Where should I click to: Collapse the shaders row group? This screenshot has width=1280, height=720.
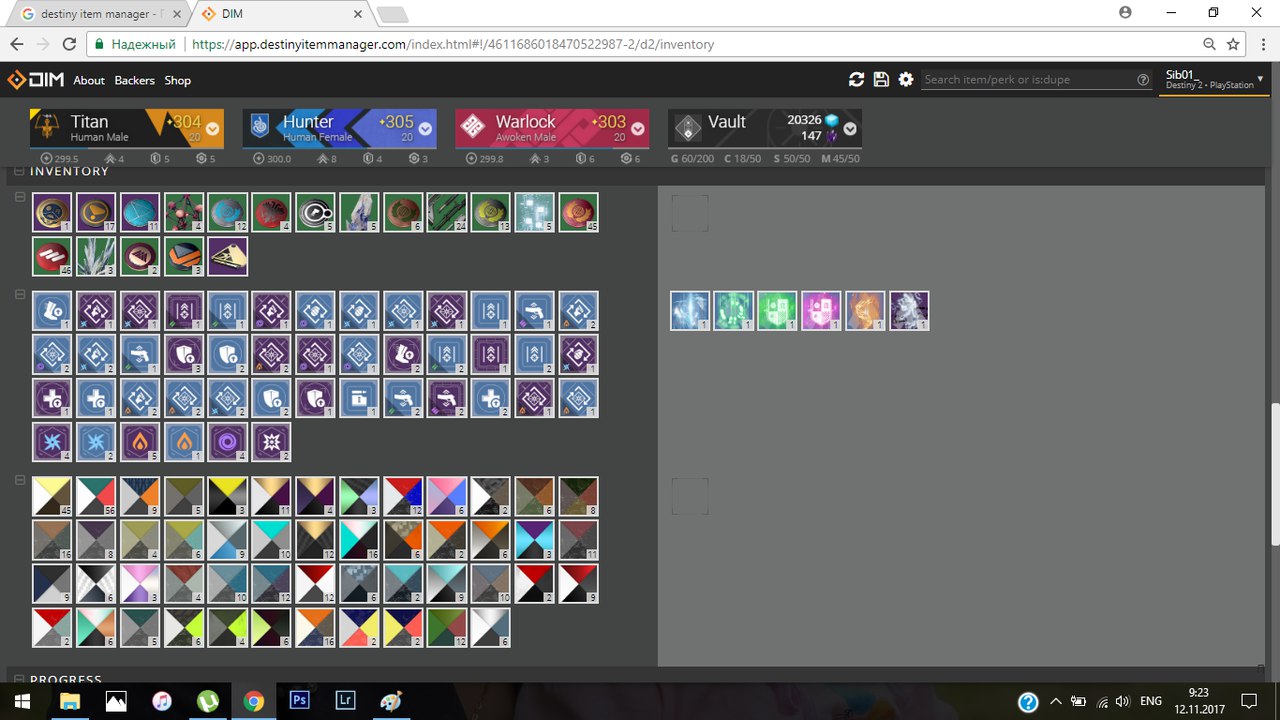tap(20, 480)
